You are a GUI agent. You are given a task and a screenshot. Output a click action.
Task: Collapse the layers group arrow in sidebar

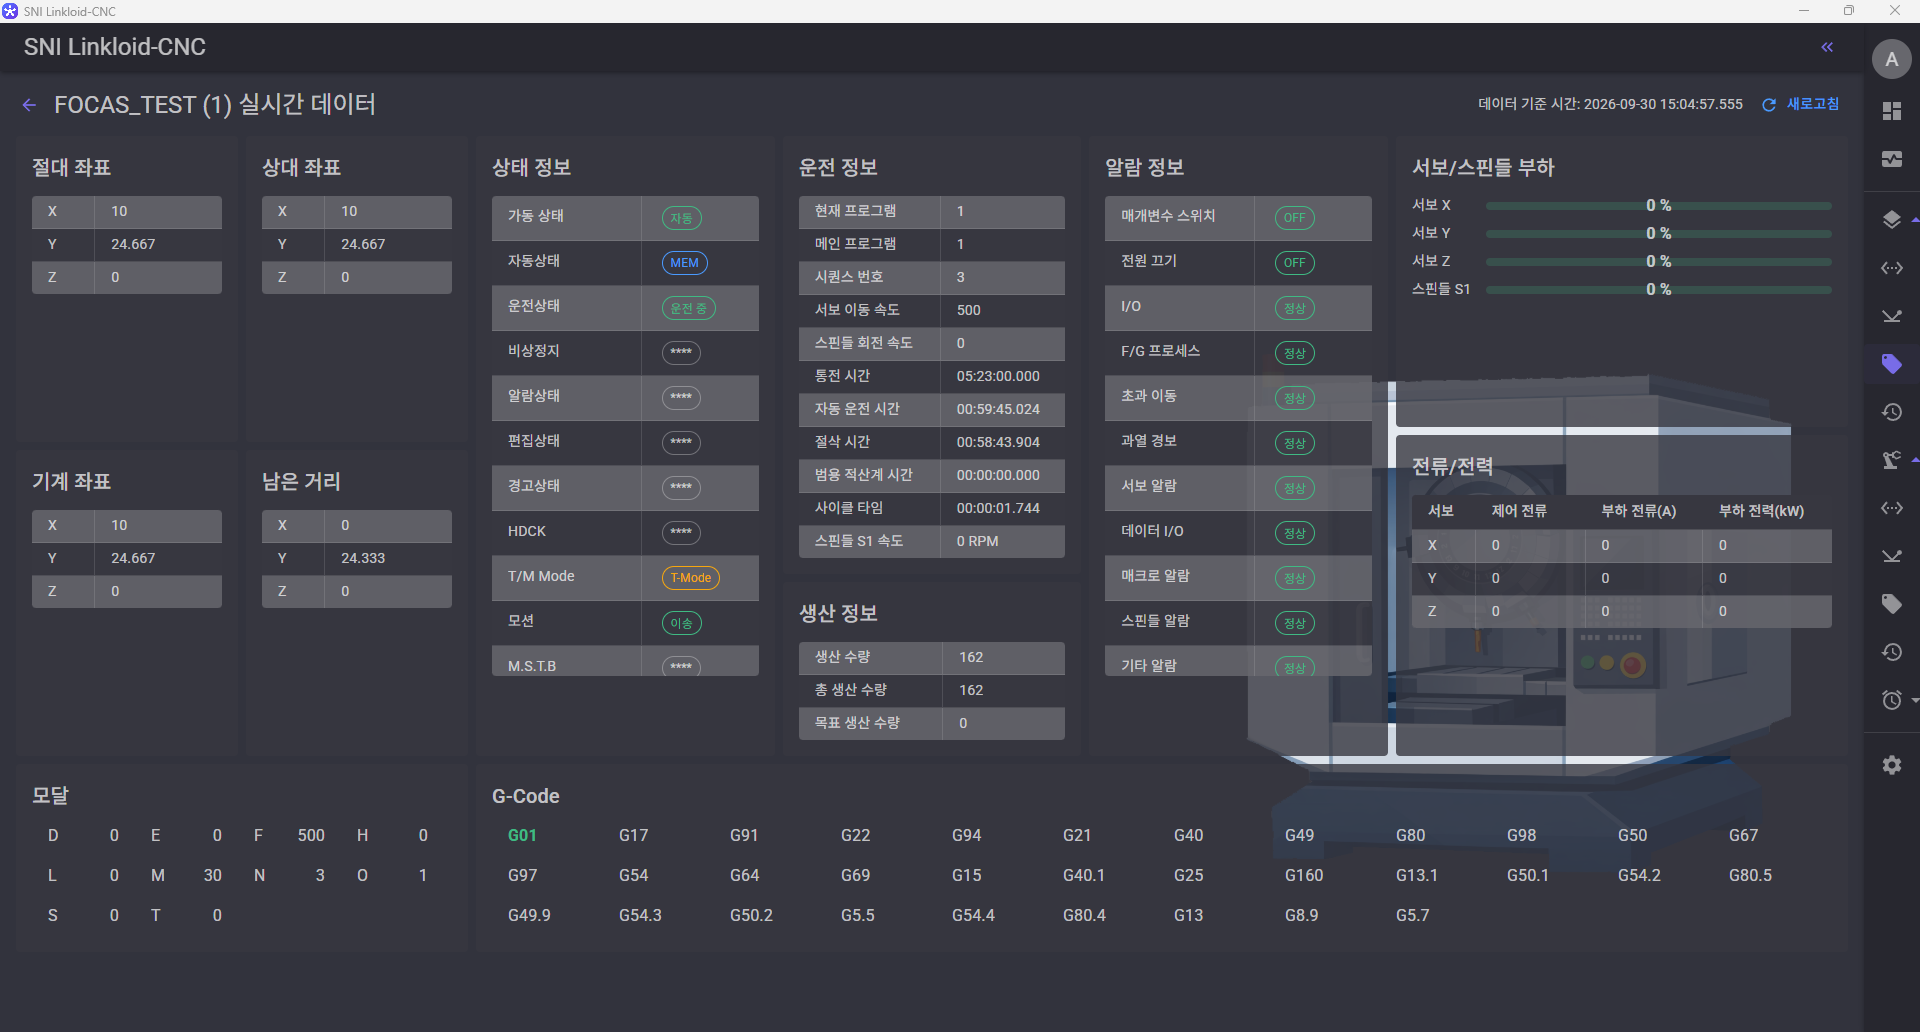click(x=1914, y=219)
